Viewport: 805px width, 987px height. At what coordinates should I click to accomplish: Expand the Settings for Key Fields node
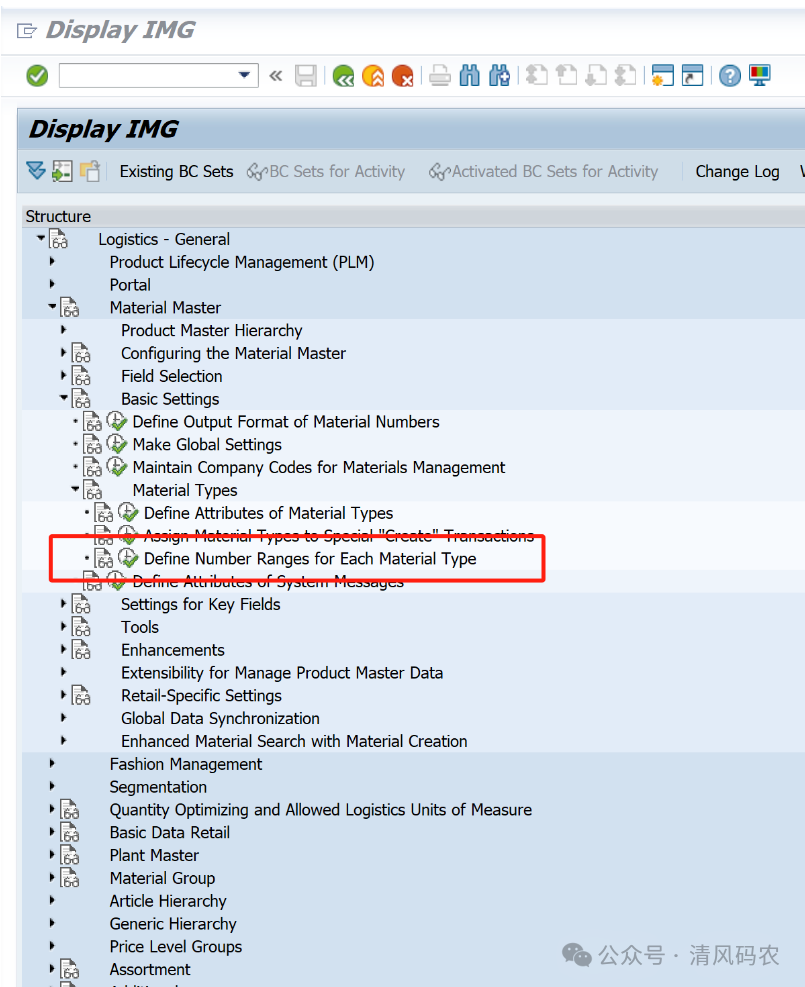63,604
